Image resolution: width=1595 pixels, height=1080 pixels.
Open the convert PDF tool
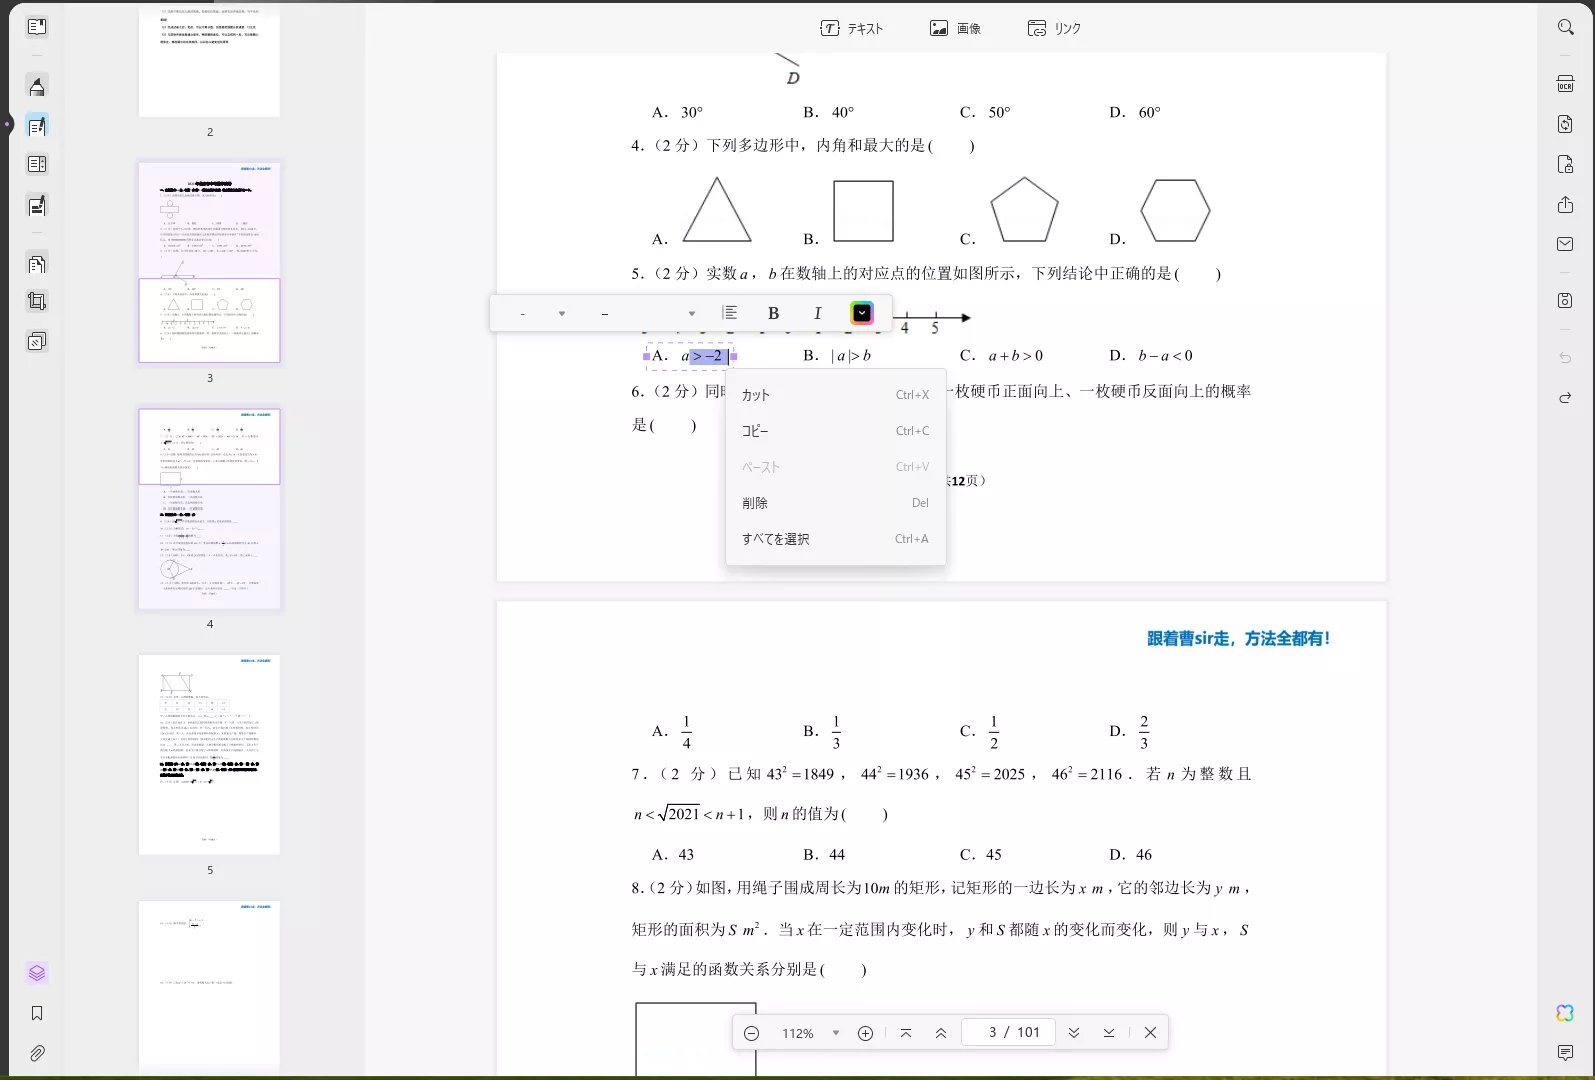[1565, 124]
